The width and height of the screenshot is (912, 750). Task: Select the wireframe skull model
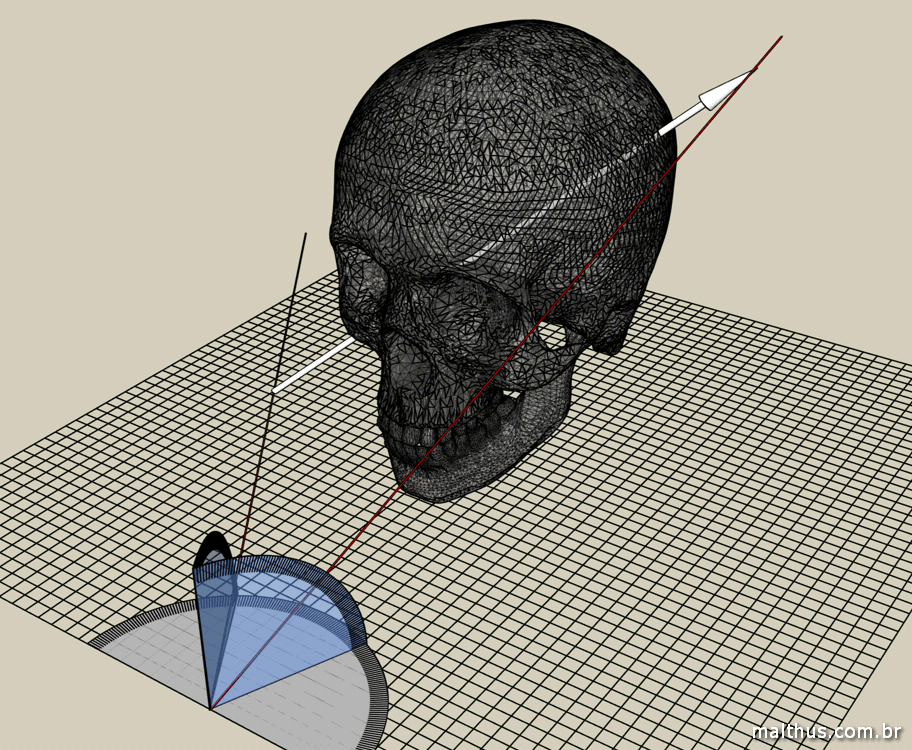pos(504,262)
